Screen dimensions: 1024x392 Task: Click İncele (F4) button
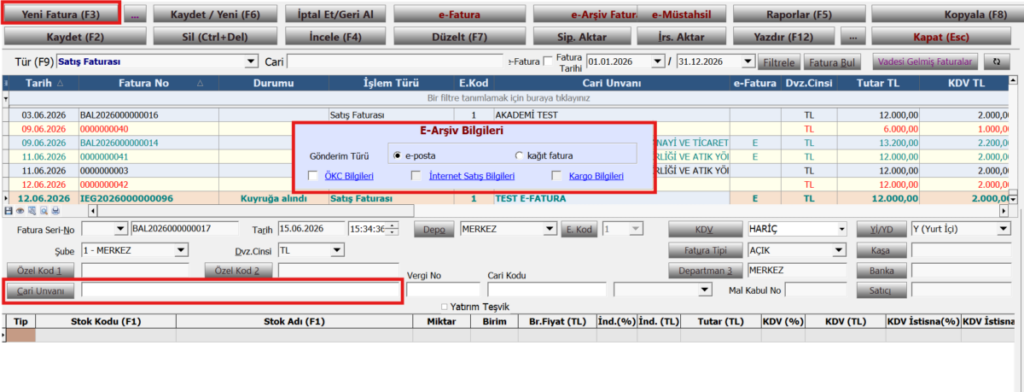click(336, 37)
